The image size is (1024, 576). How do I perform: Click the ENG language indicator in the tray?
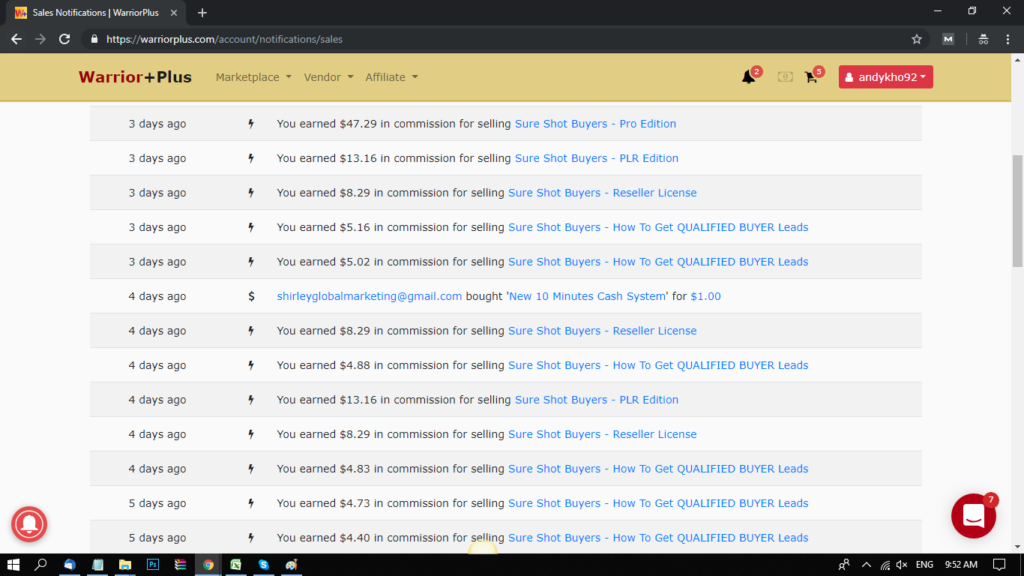coord(924,564)
